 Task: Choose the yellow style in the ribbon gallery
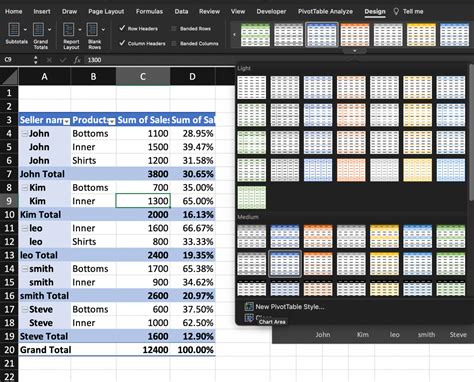(x=421, y=35)
